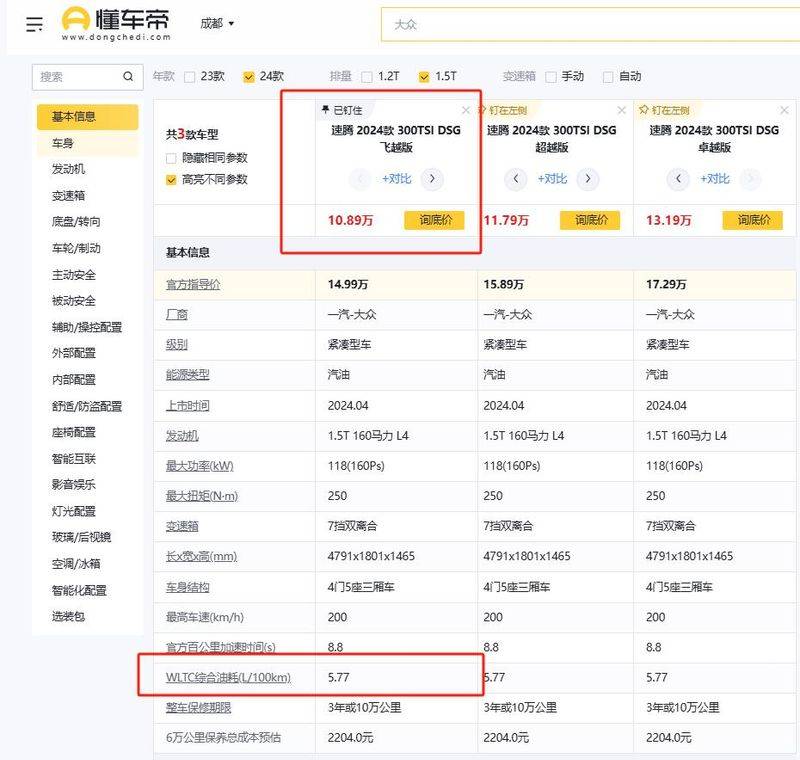Pin 卓越版 column to left
The height and width of the screenshot is (760, 800).
pos(664,110)
